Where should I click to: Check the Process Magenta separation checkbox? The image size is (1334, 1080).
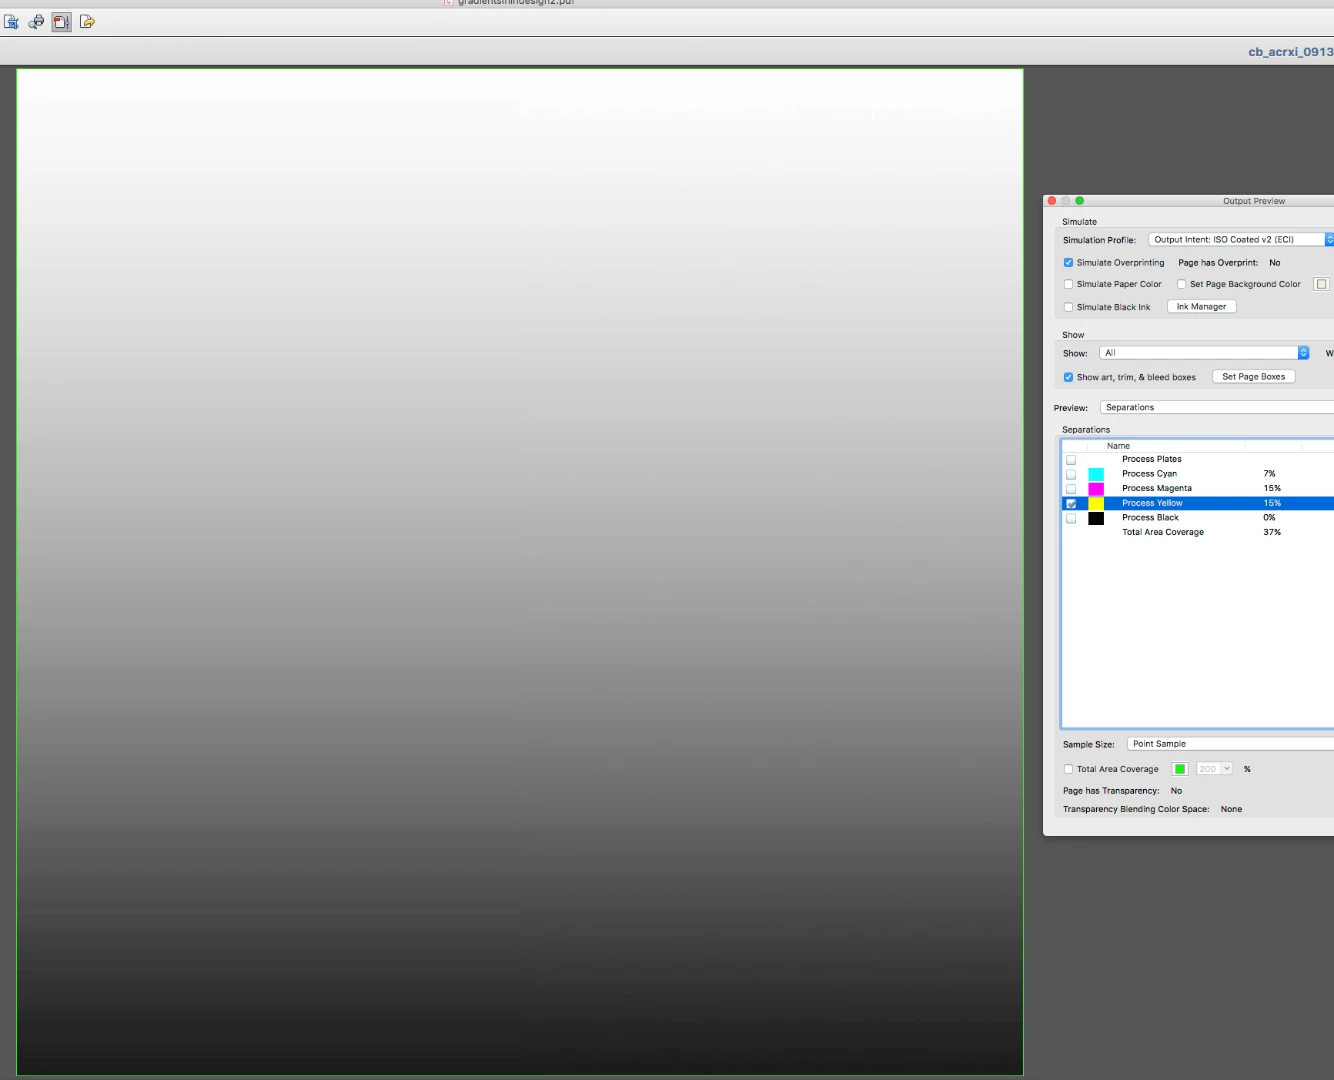point(1071,489)
